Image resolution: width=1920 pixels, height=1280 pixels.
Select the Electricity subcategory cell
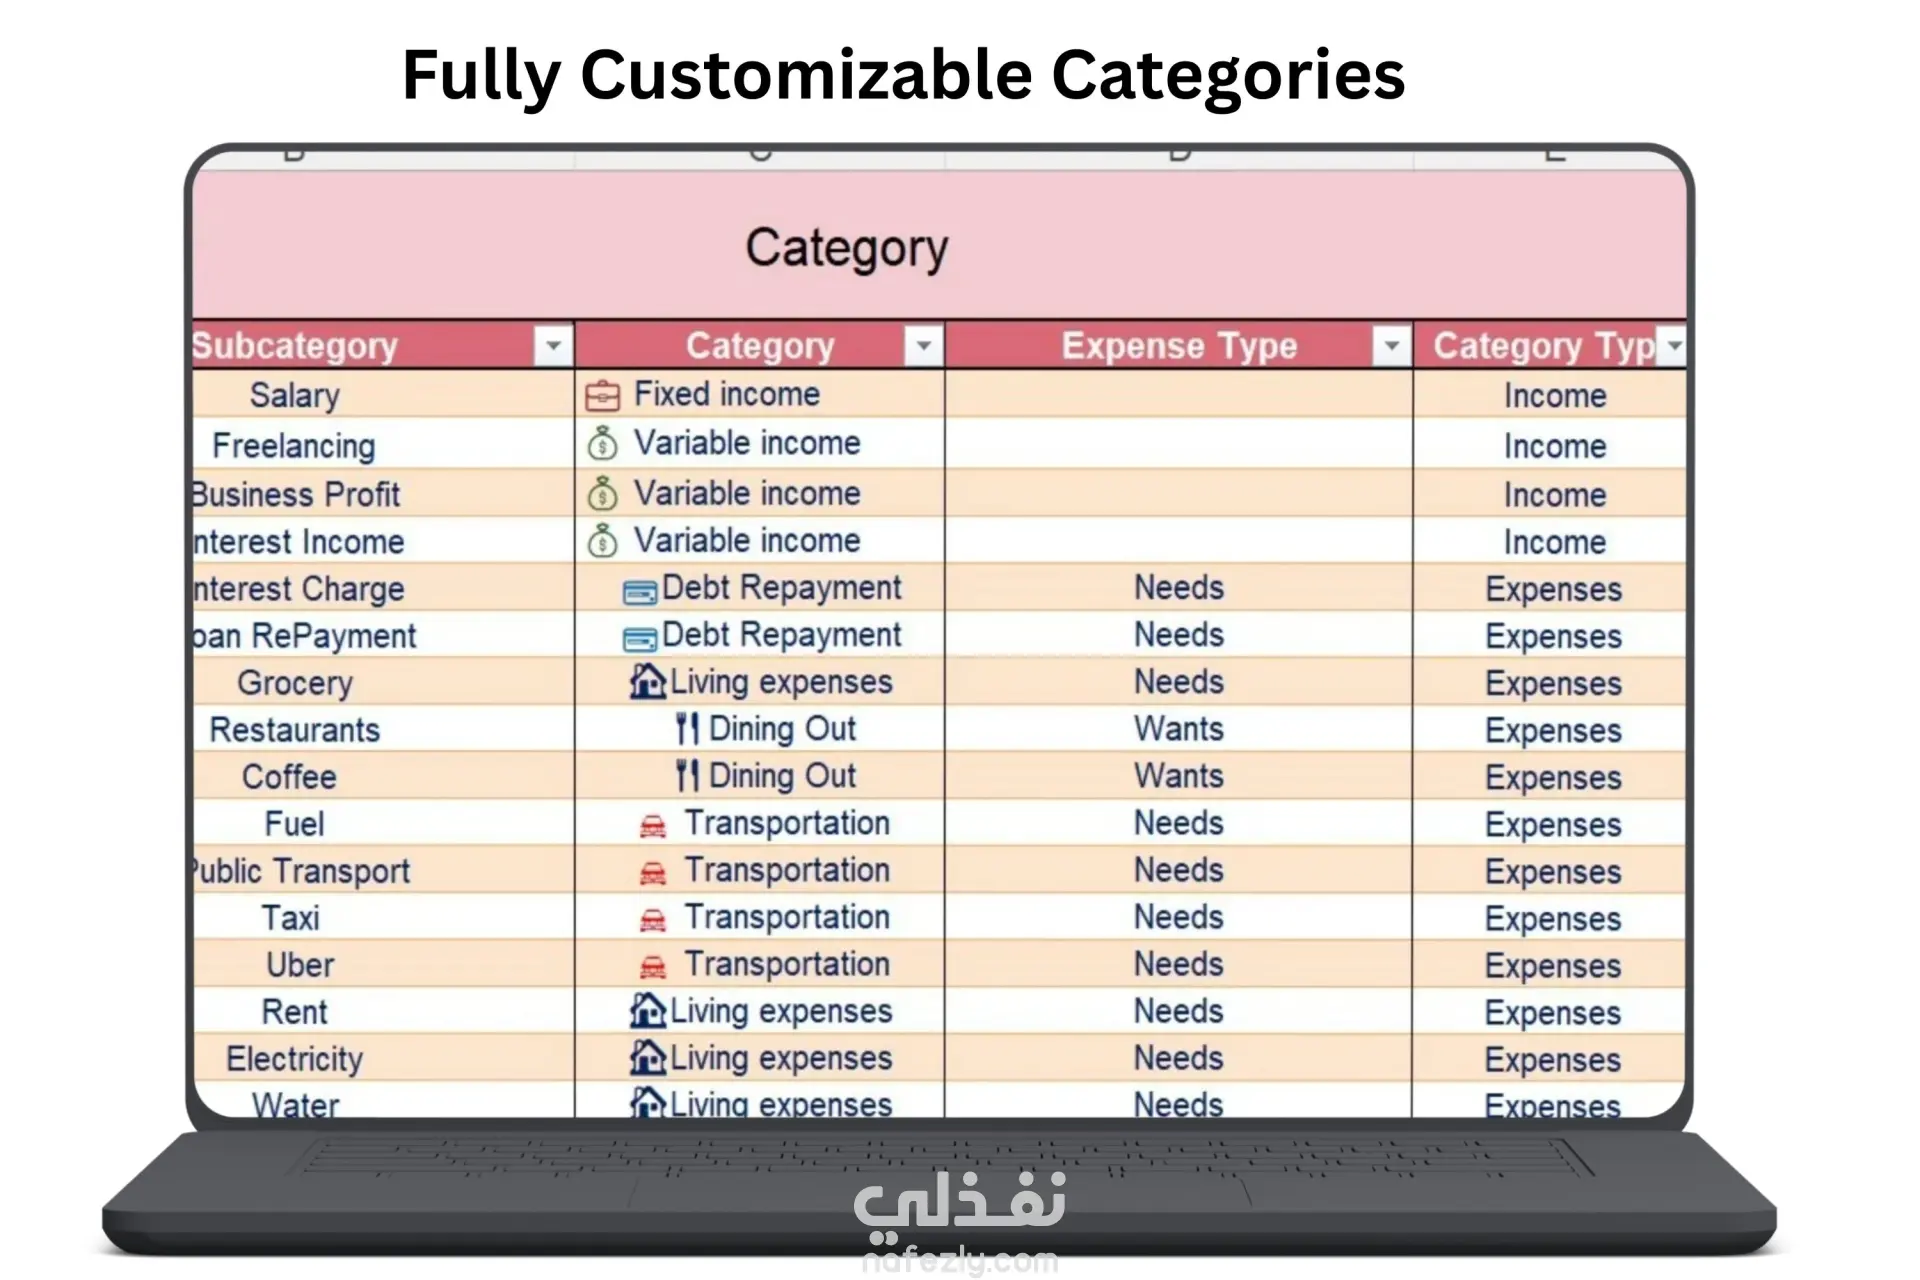(x=383, y=1058)
